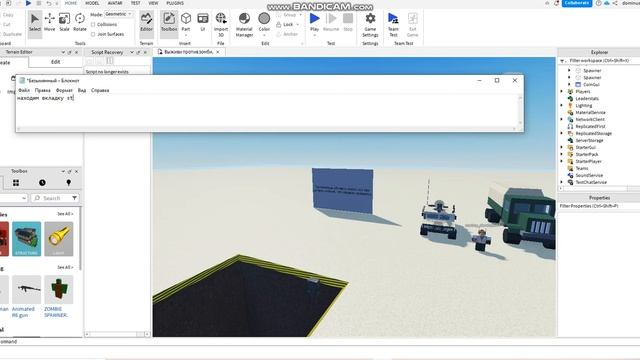640x360 pixels.
Task: Open the Toolbox creations bulb icon
Action: (x=69, y=183)
